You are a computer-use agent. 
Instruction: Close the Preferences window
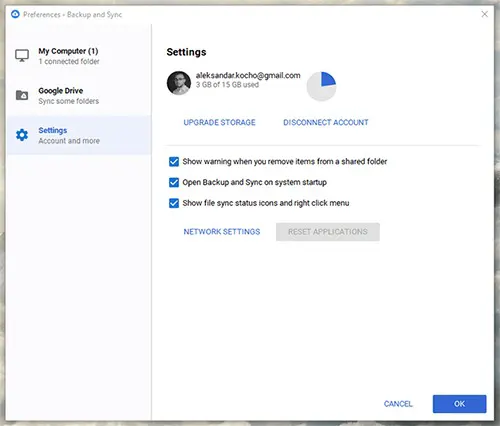(x=485, y=14)
